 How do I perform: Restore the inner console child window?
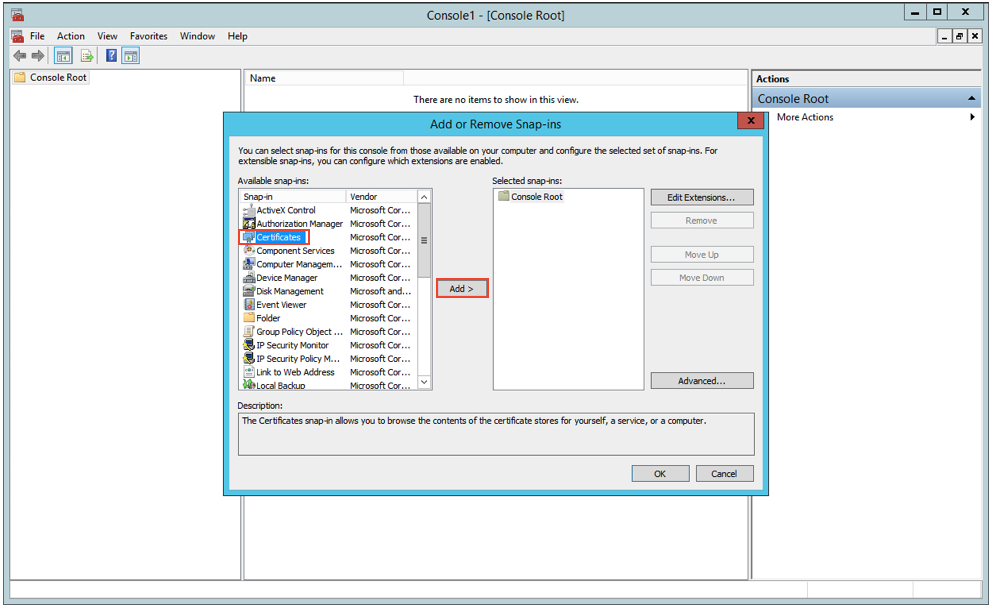[x=959, y=37]
